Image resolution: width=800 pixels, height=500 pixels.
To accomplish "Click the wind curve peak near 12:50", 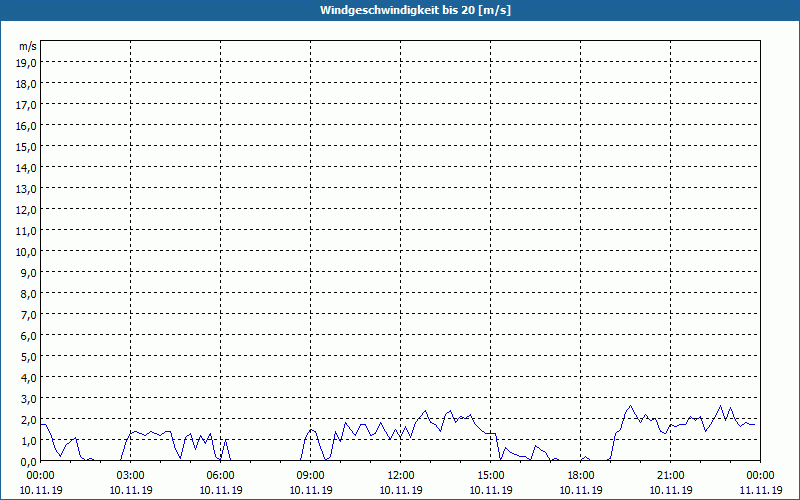I will pos(425,411).
